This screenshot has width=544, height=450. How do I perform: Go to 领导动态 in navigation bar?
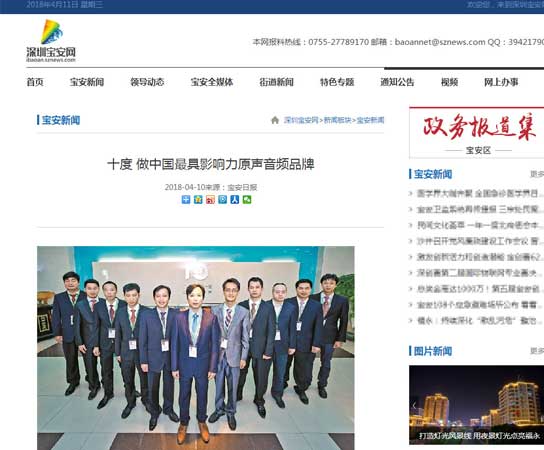click(x=147, y=82)
